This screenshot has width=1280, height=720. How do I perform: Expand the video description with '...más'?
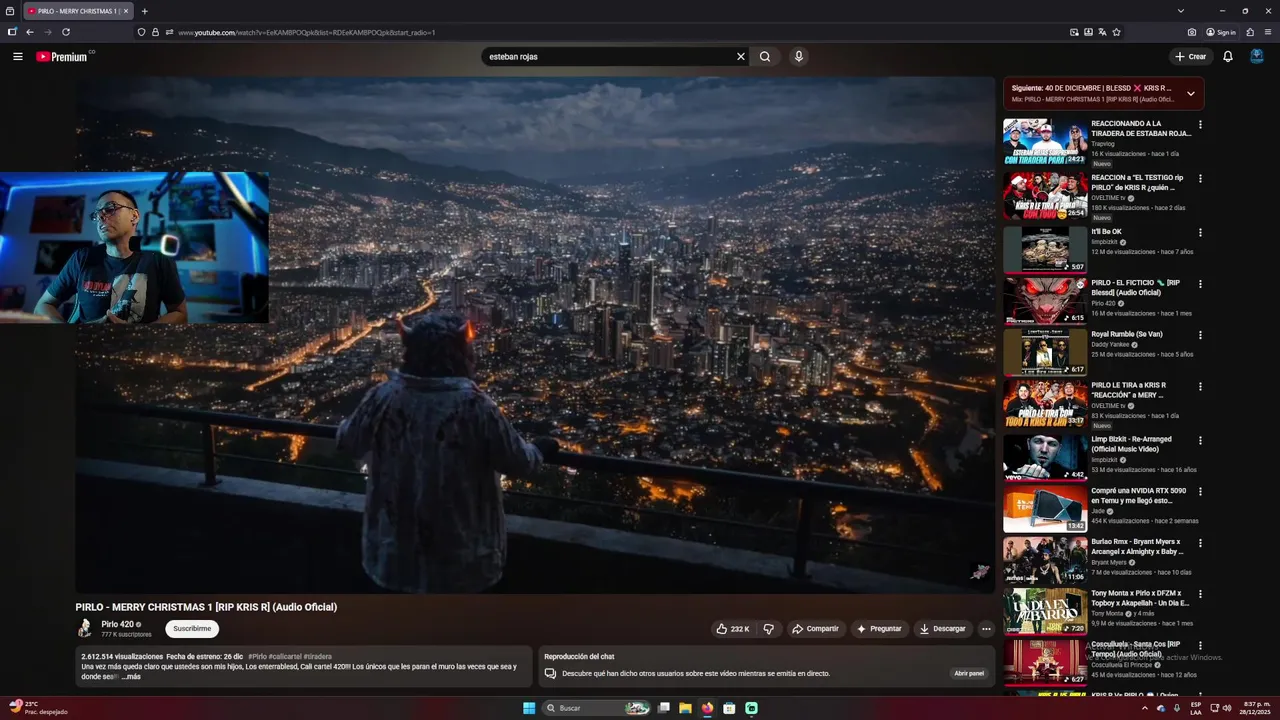[131, 677]
